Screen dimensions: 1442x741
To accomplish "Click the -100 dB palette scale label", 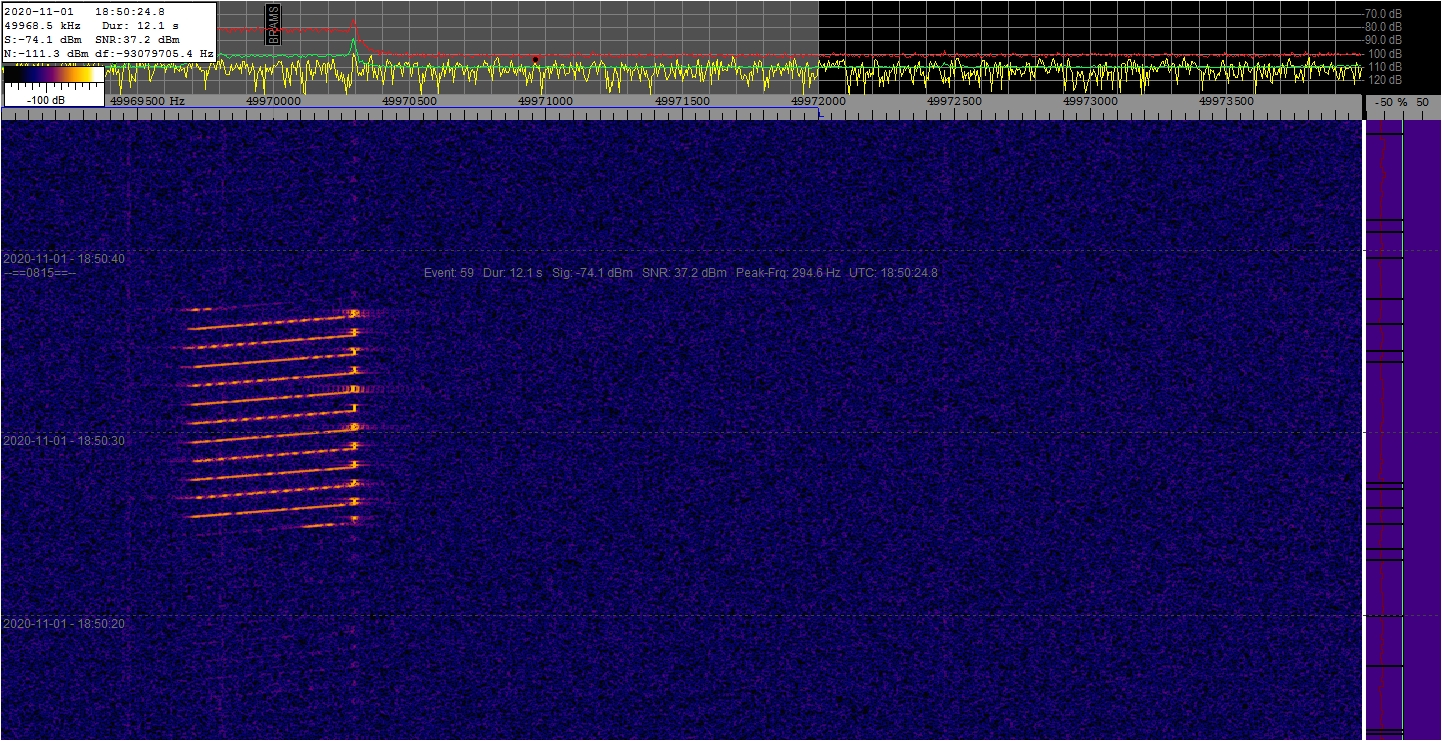I will pyautogui.click(x=47, y=101).
